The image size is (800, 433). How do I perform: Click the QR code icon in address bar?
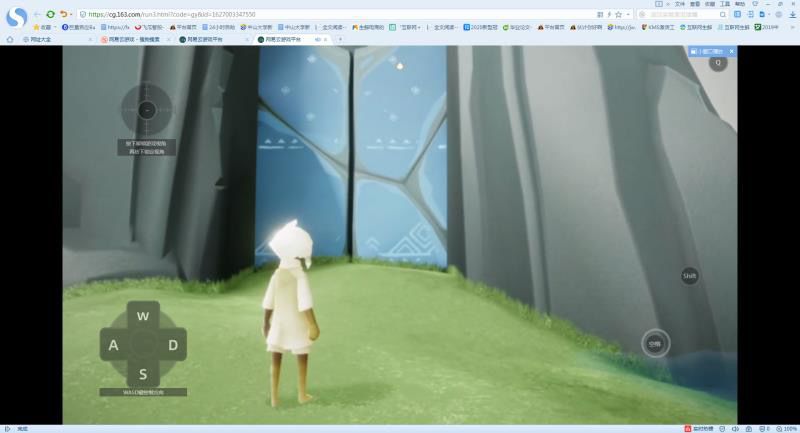(600, 14)
